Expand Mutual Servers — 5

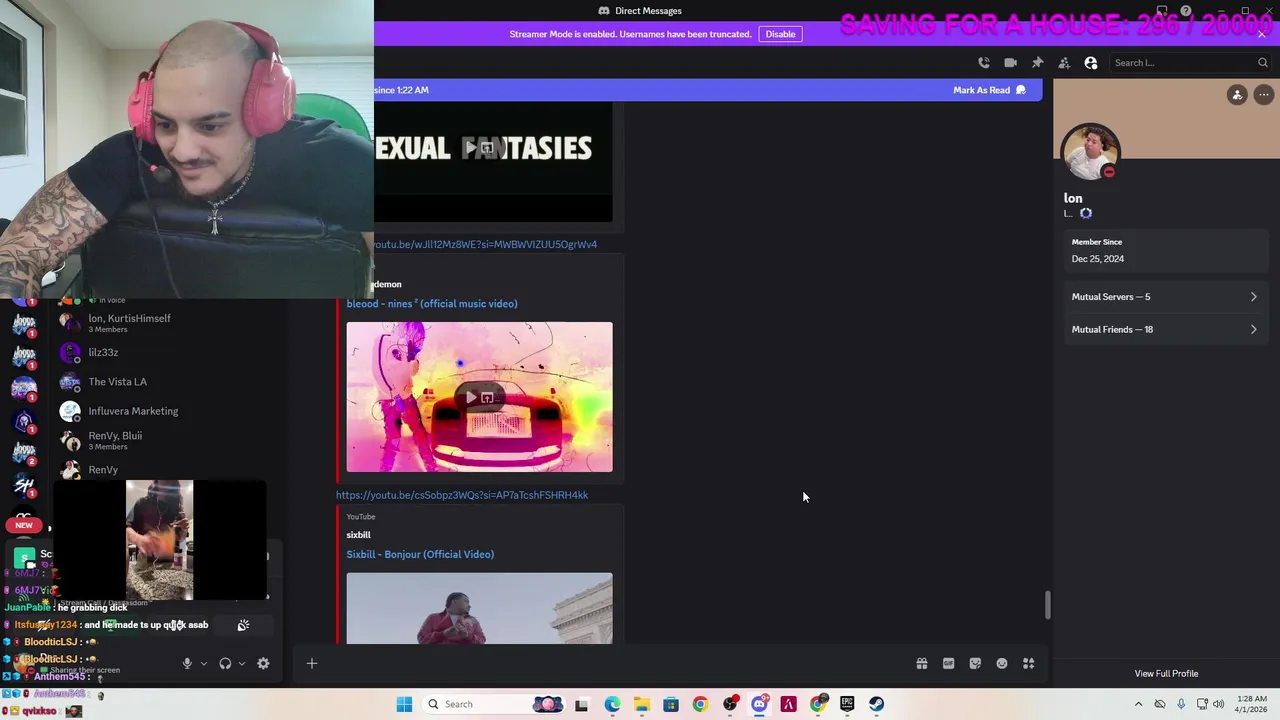pos(1165,297)
